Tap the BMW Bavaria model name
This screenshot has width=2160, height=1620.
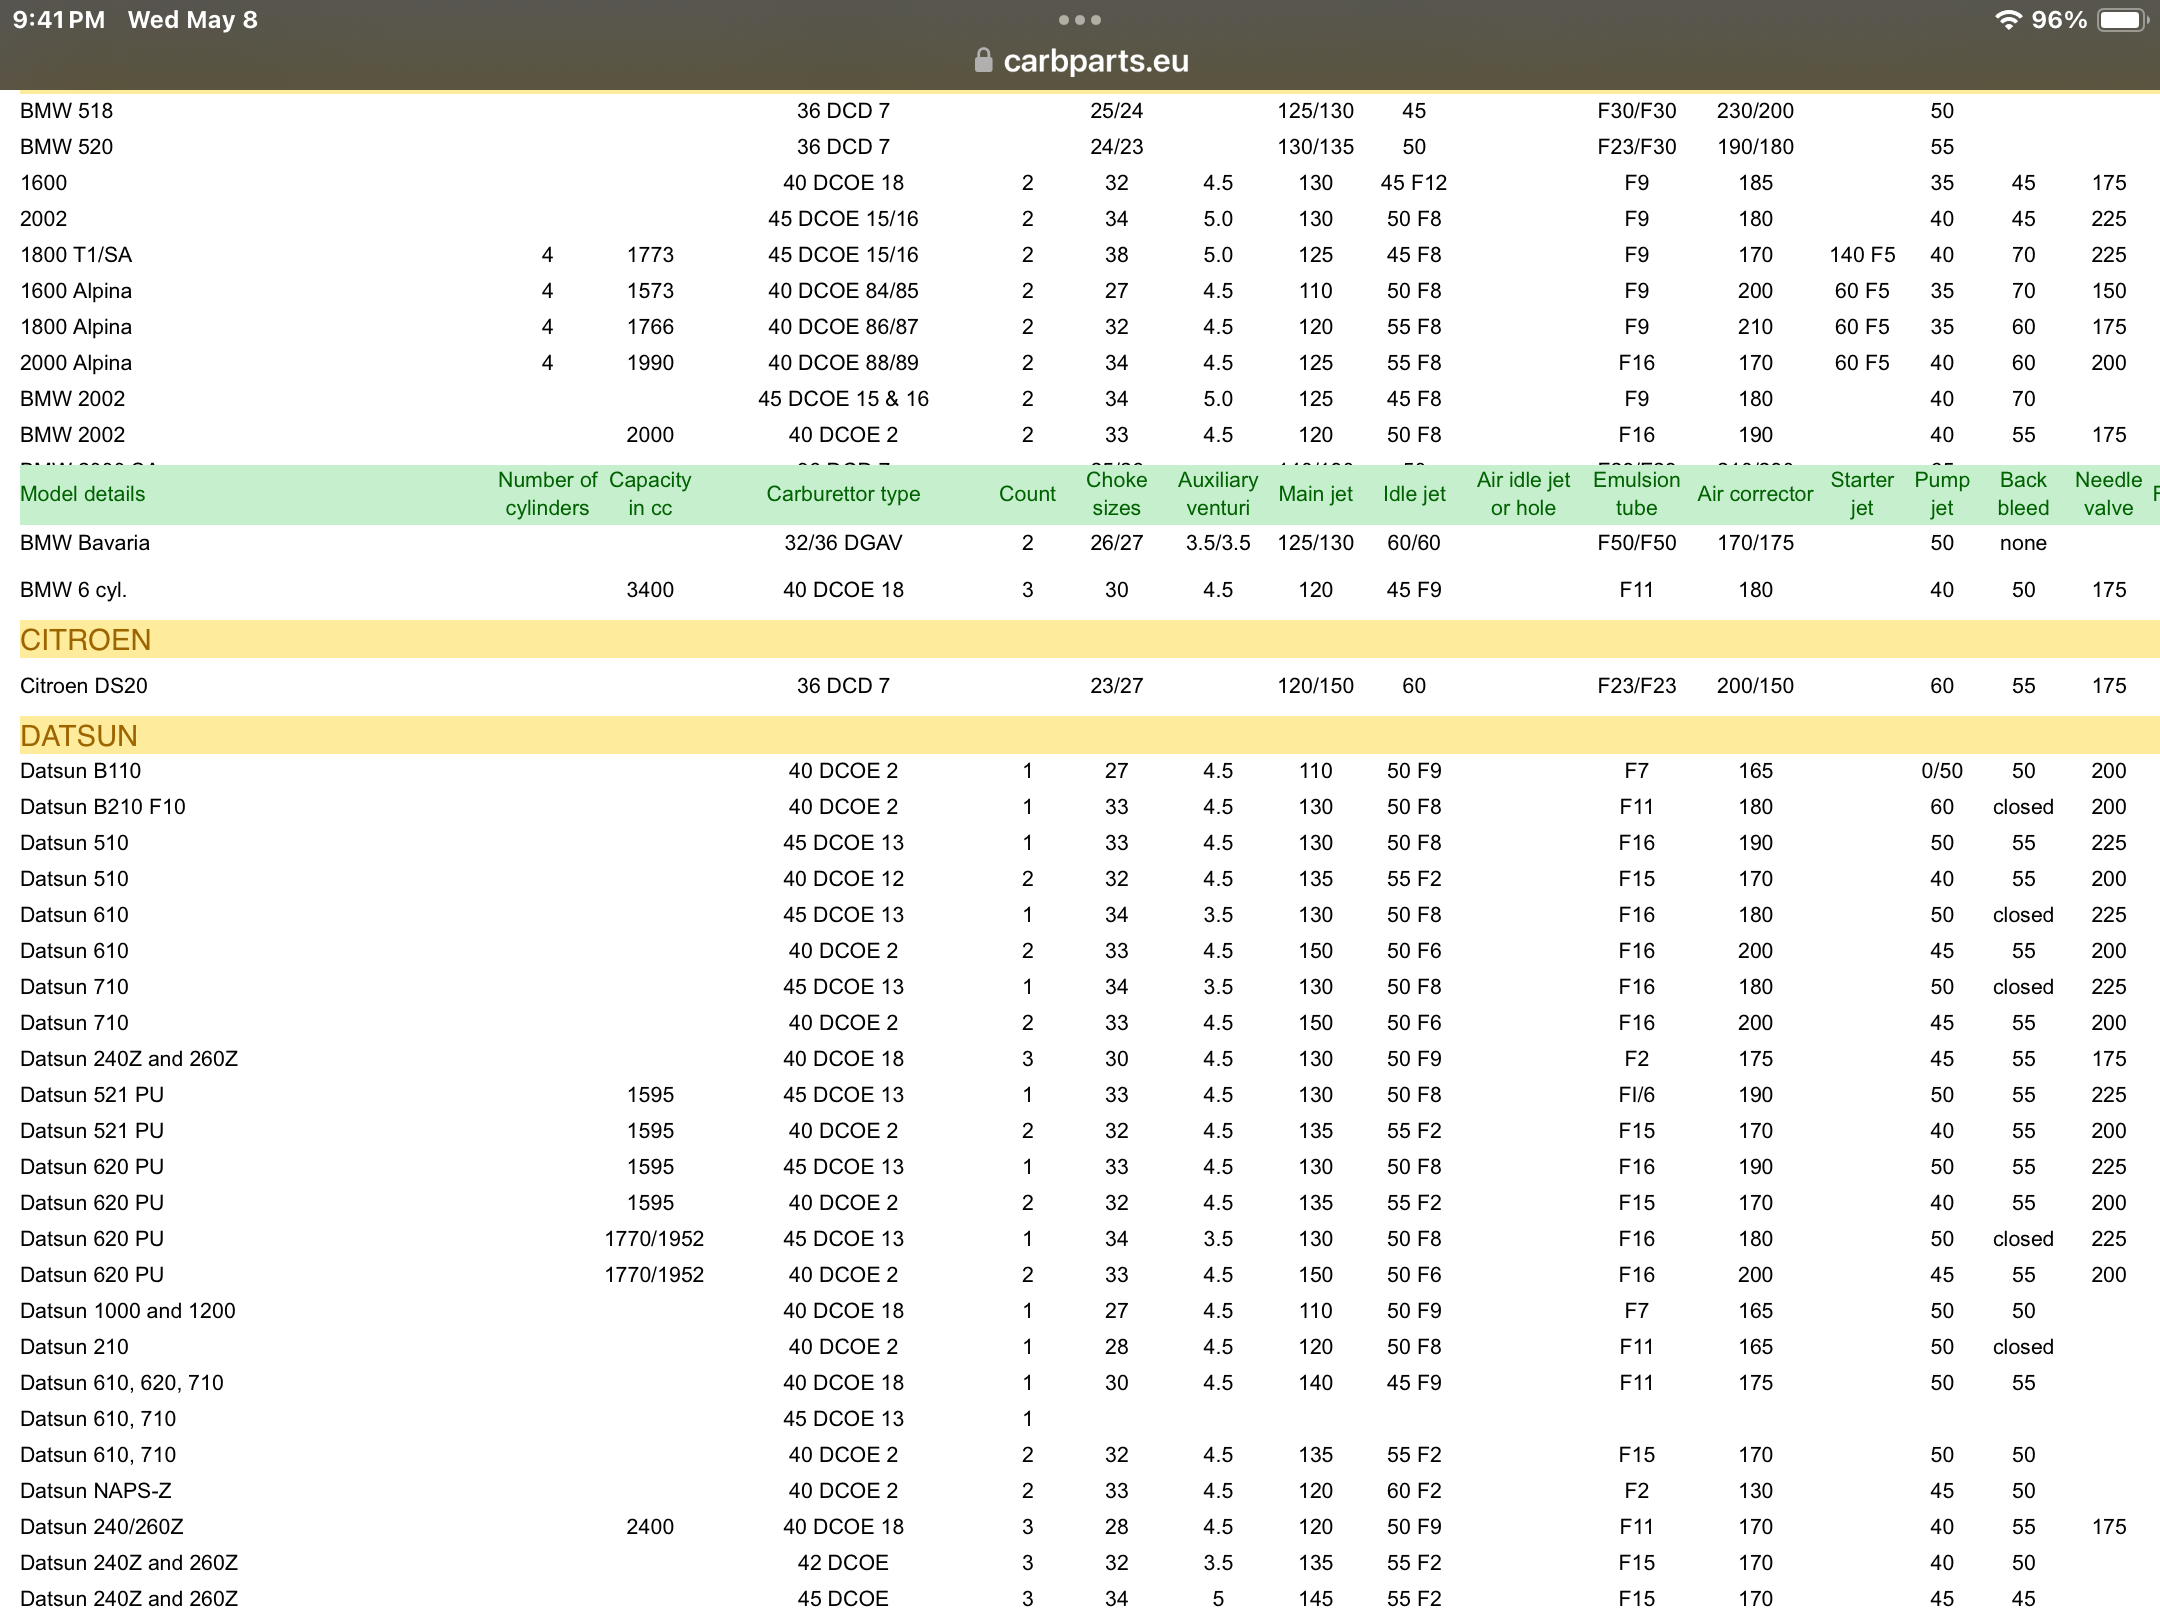85,543
